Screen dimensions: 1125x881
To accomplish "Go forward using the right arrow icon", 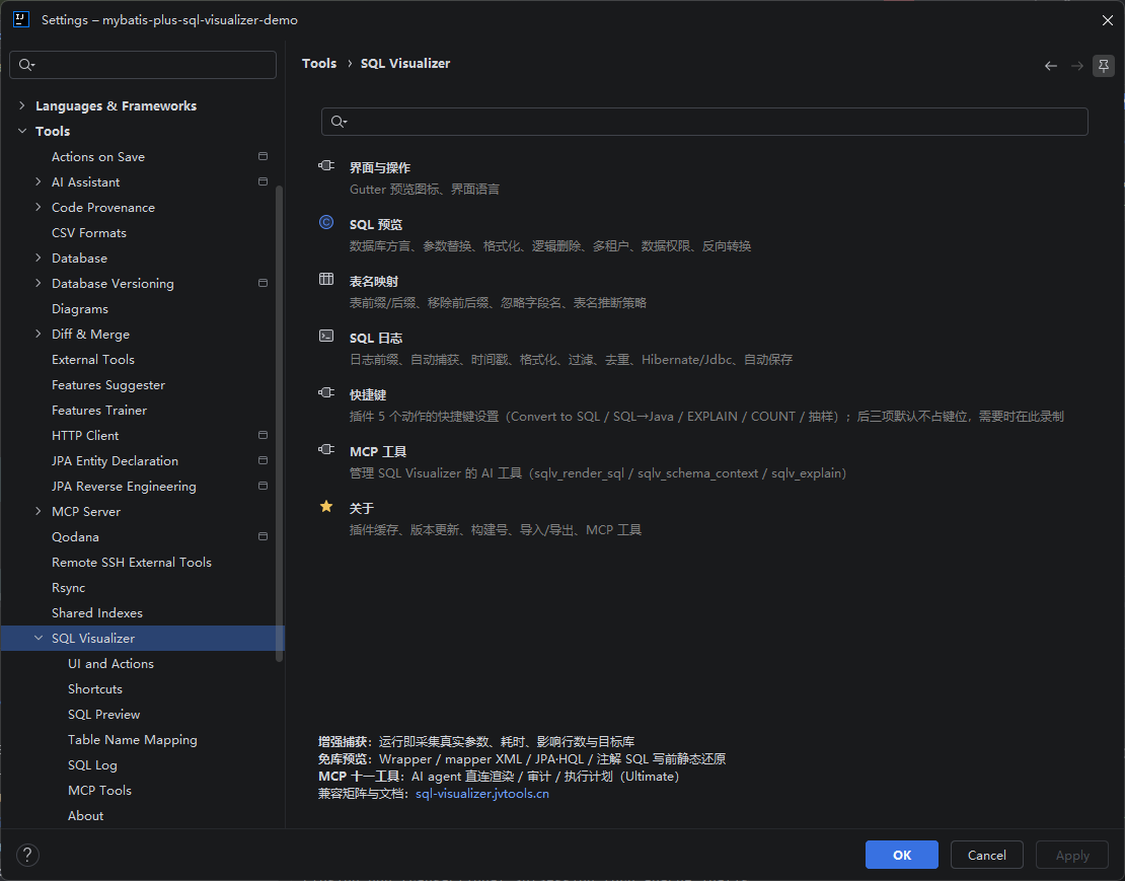I will [x=1077, y=66].
